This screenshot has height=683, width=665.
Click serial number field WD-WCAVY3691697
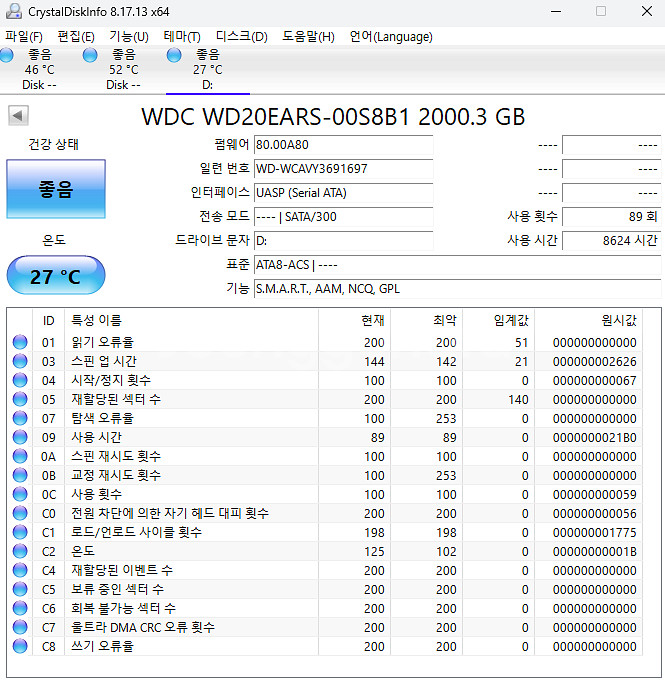pyautogui.click(x=343, y=169)
